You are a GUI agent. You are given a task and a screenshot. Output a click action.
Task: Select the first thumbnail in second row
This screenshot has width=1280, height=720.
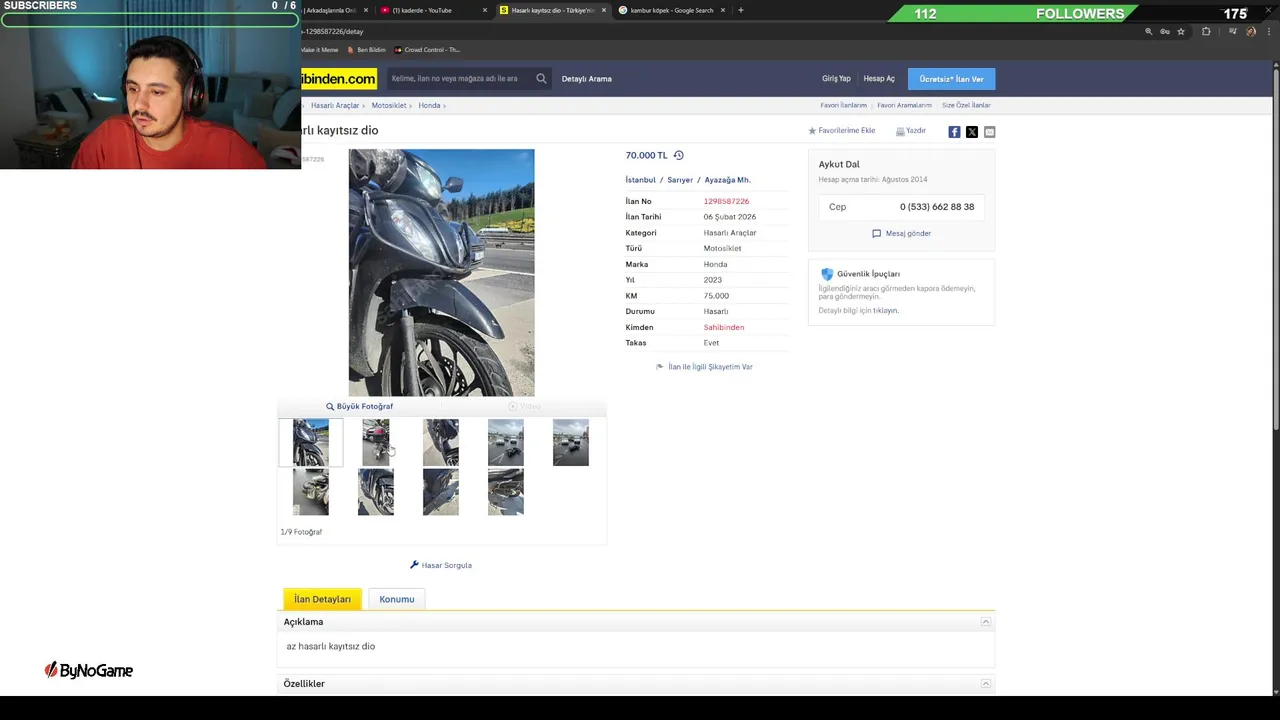pos(311,492)
